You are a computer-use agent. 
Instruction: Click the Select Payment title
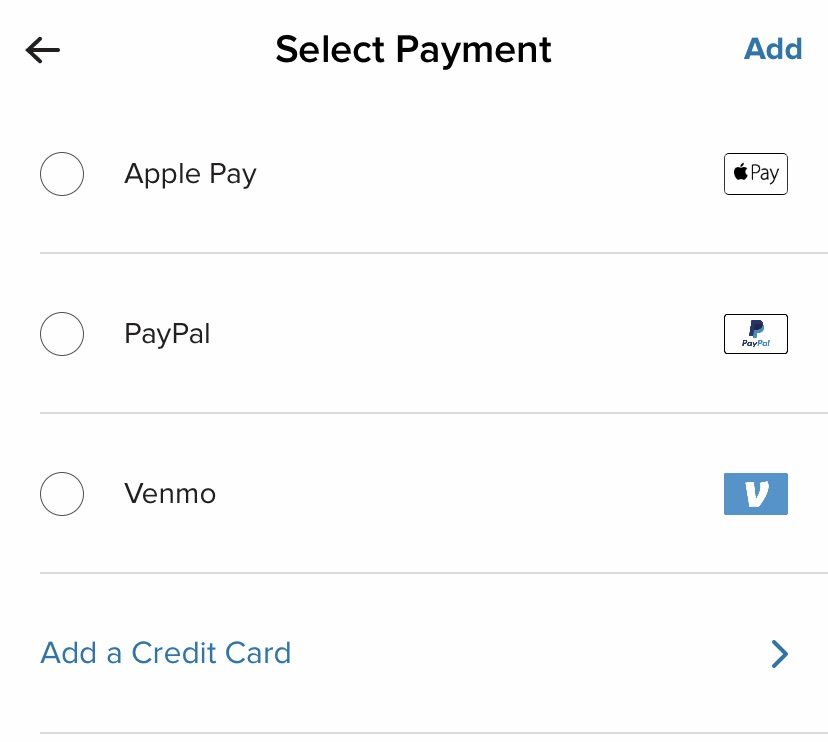pyautogui.click(x=413, y=49)
